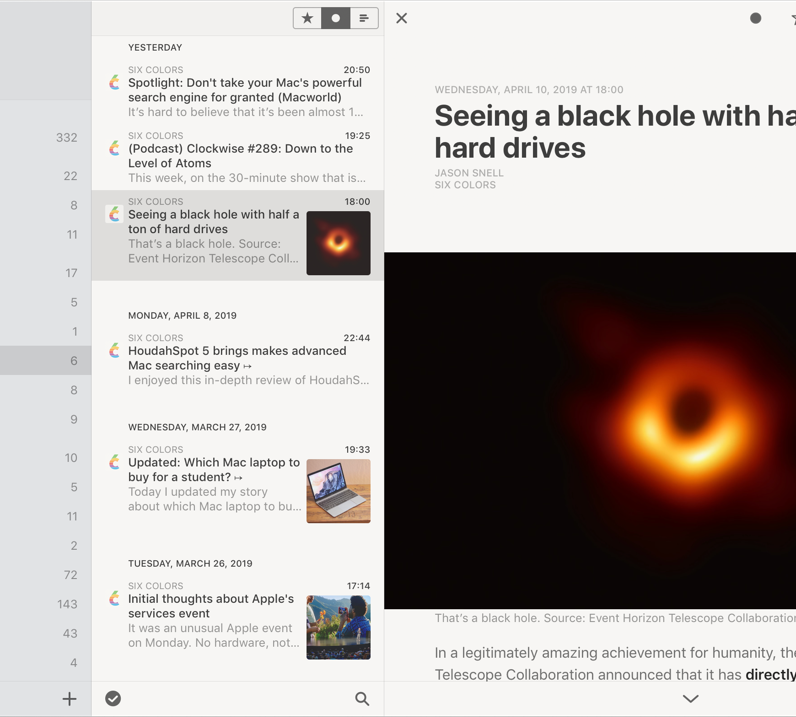Click Six Colors icon beside Spotlight article
796x717 pixels.
click(115, 82)
